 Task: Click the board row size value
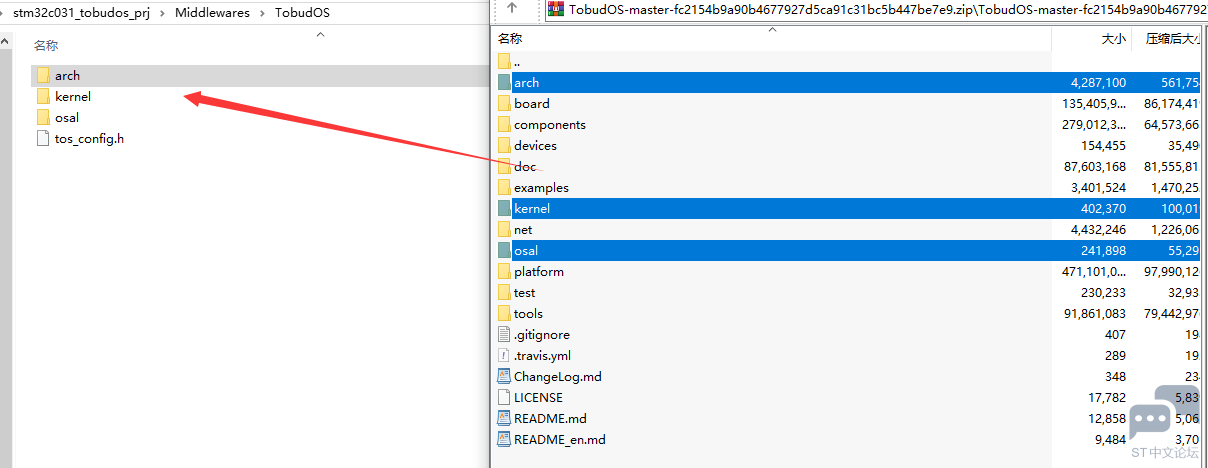(x=1094, y=103)
